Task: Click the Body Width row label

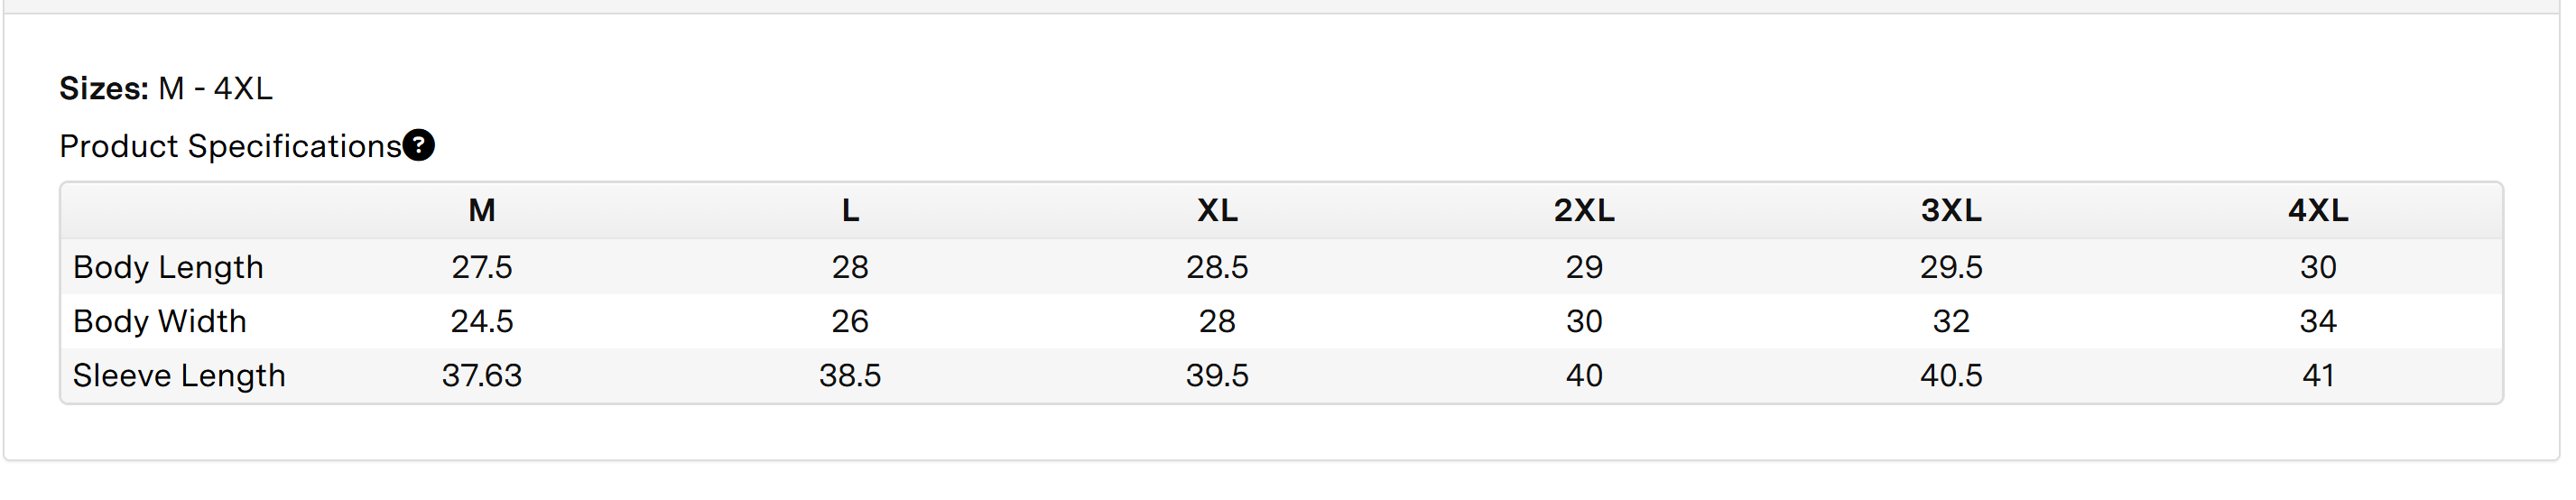Action: point(160,321)
